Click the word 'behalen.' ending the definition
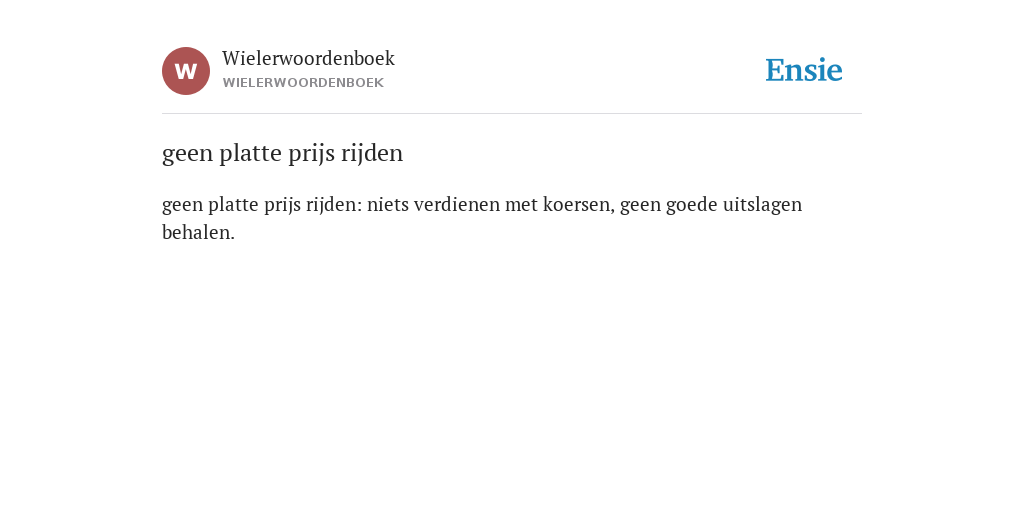Image resolution: width=1024 pixels, height=512 pixels. pos(198,232)
